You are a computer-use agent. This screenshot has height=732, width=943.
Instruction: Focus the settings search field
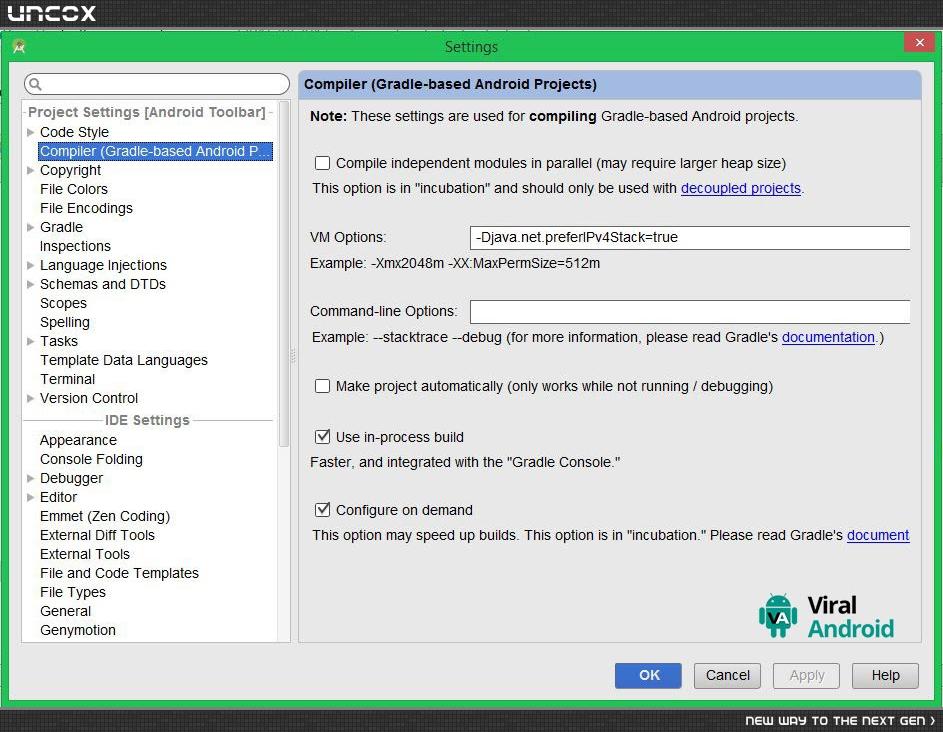(157, 84)
